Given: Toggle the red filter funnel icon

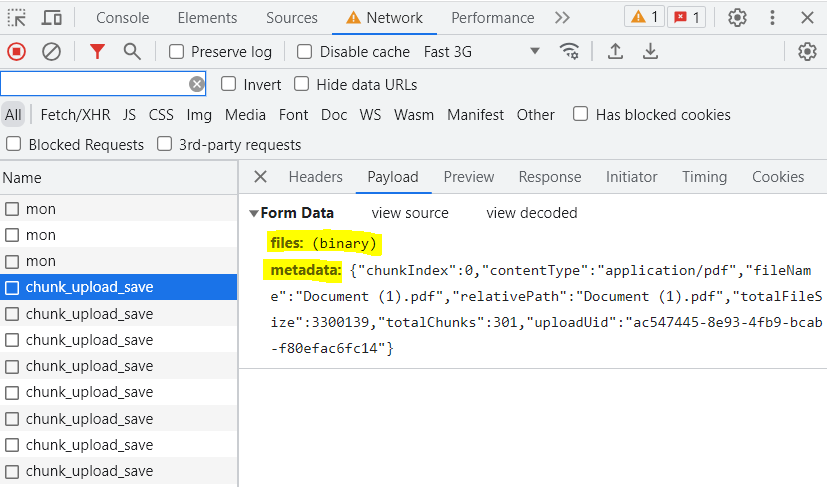Looking at the screenshot, I should (97, 52).
